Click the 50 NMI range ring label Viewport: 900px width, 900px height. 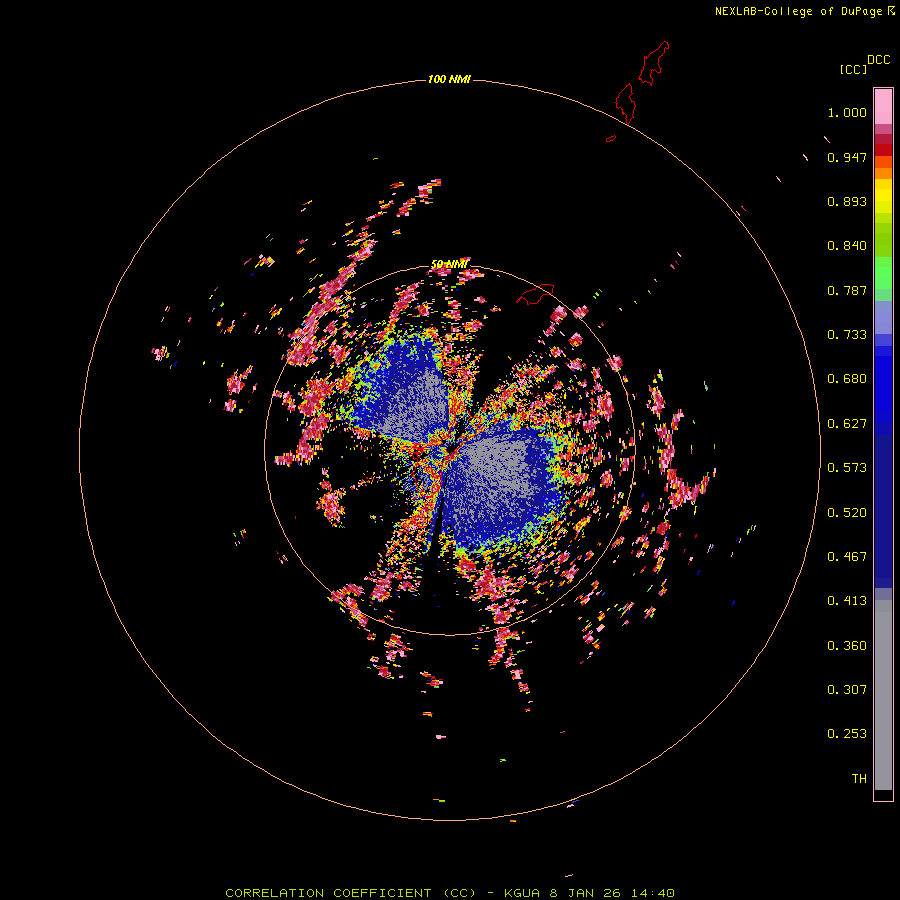(x=449, y=264)
